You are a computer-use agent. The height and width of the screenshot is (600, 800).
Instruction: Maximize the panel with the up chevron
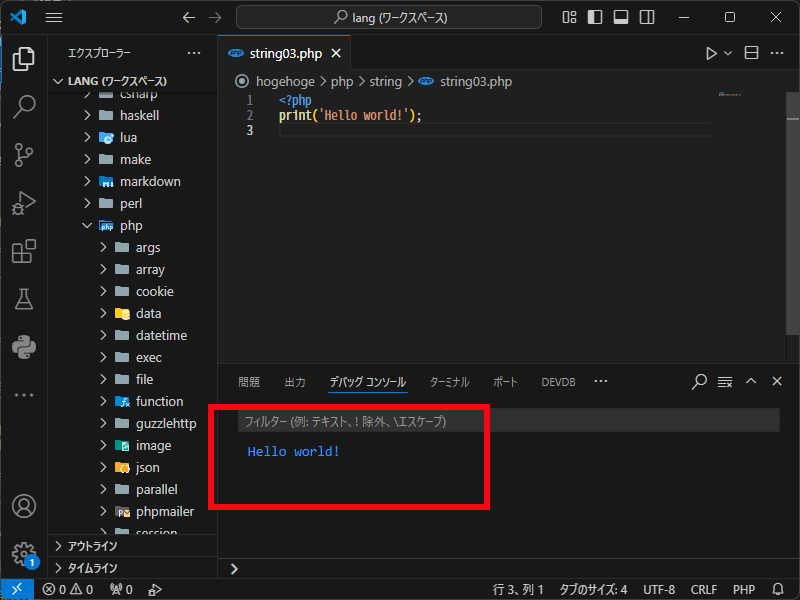pyautogui.click(x=751, y=381)
